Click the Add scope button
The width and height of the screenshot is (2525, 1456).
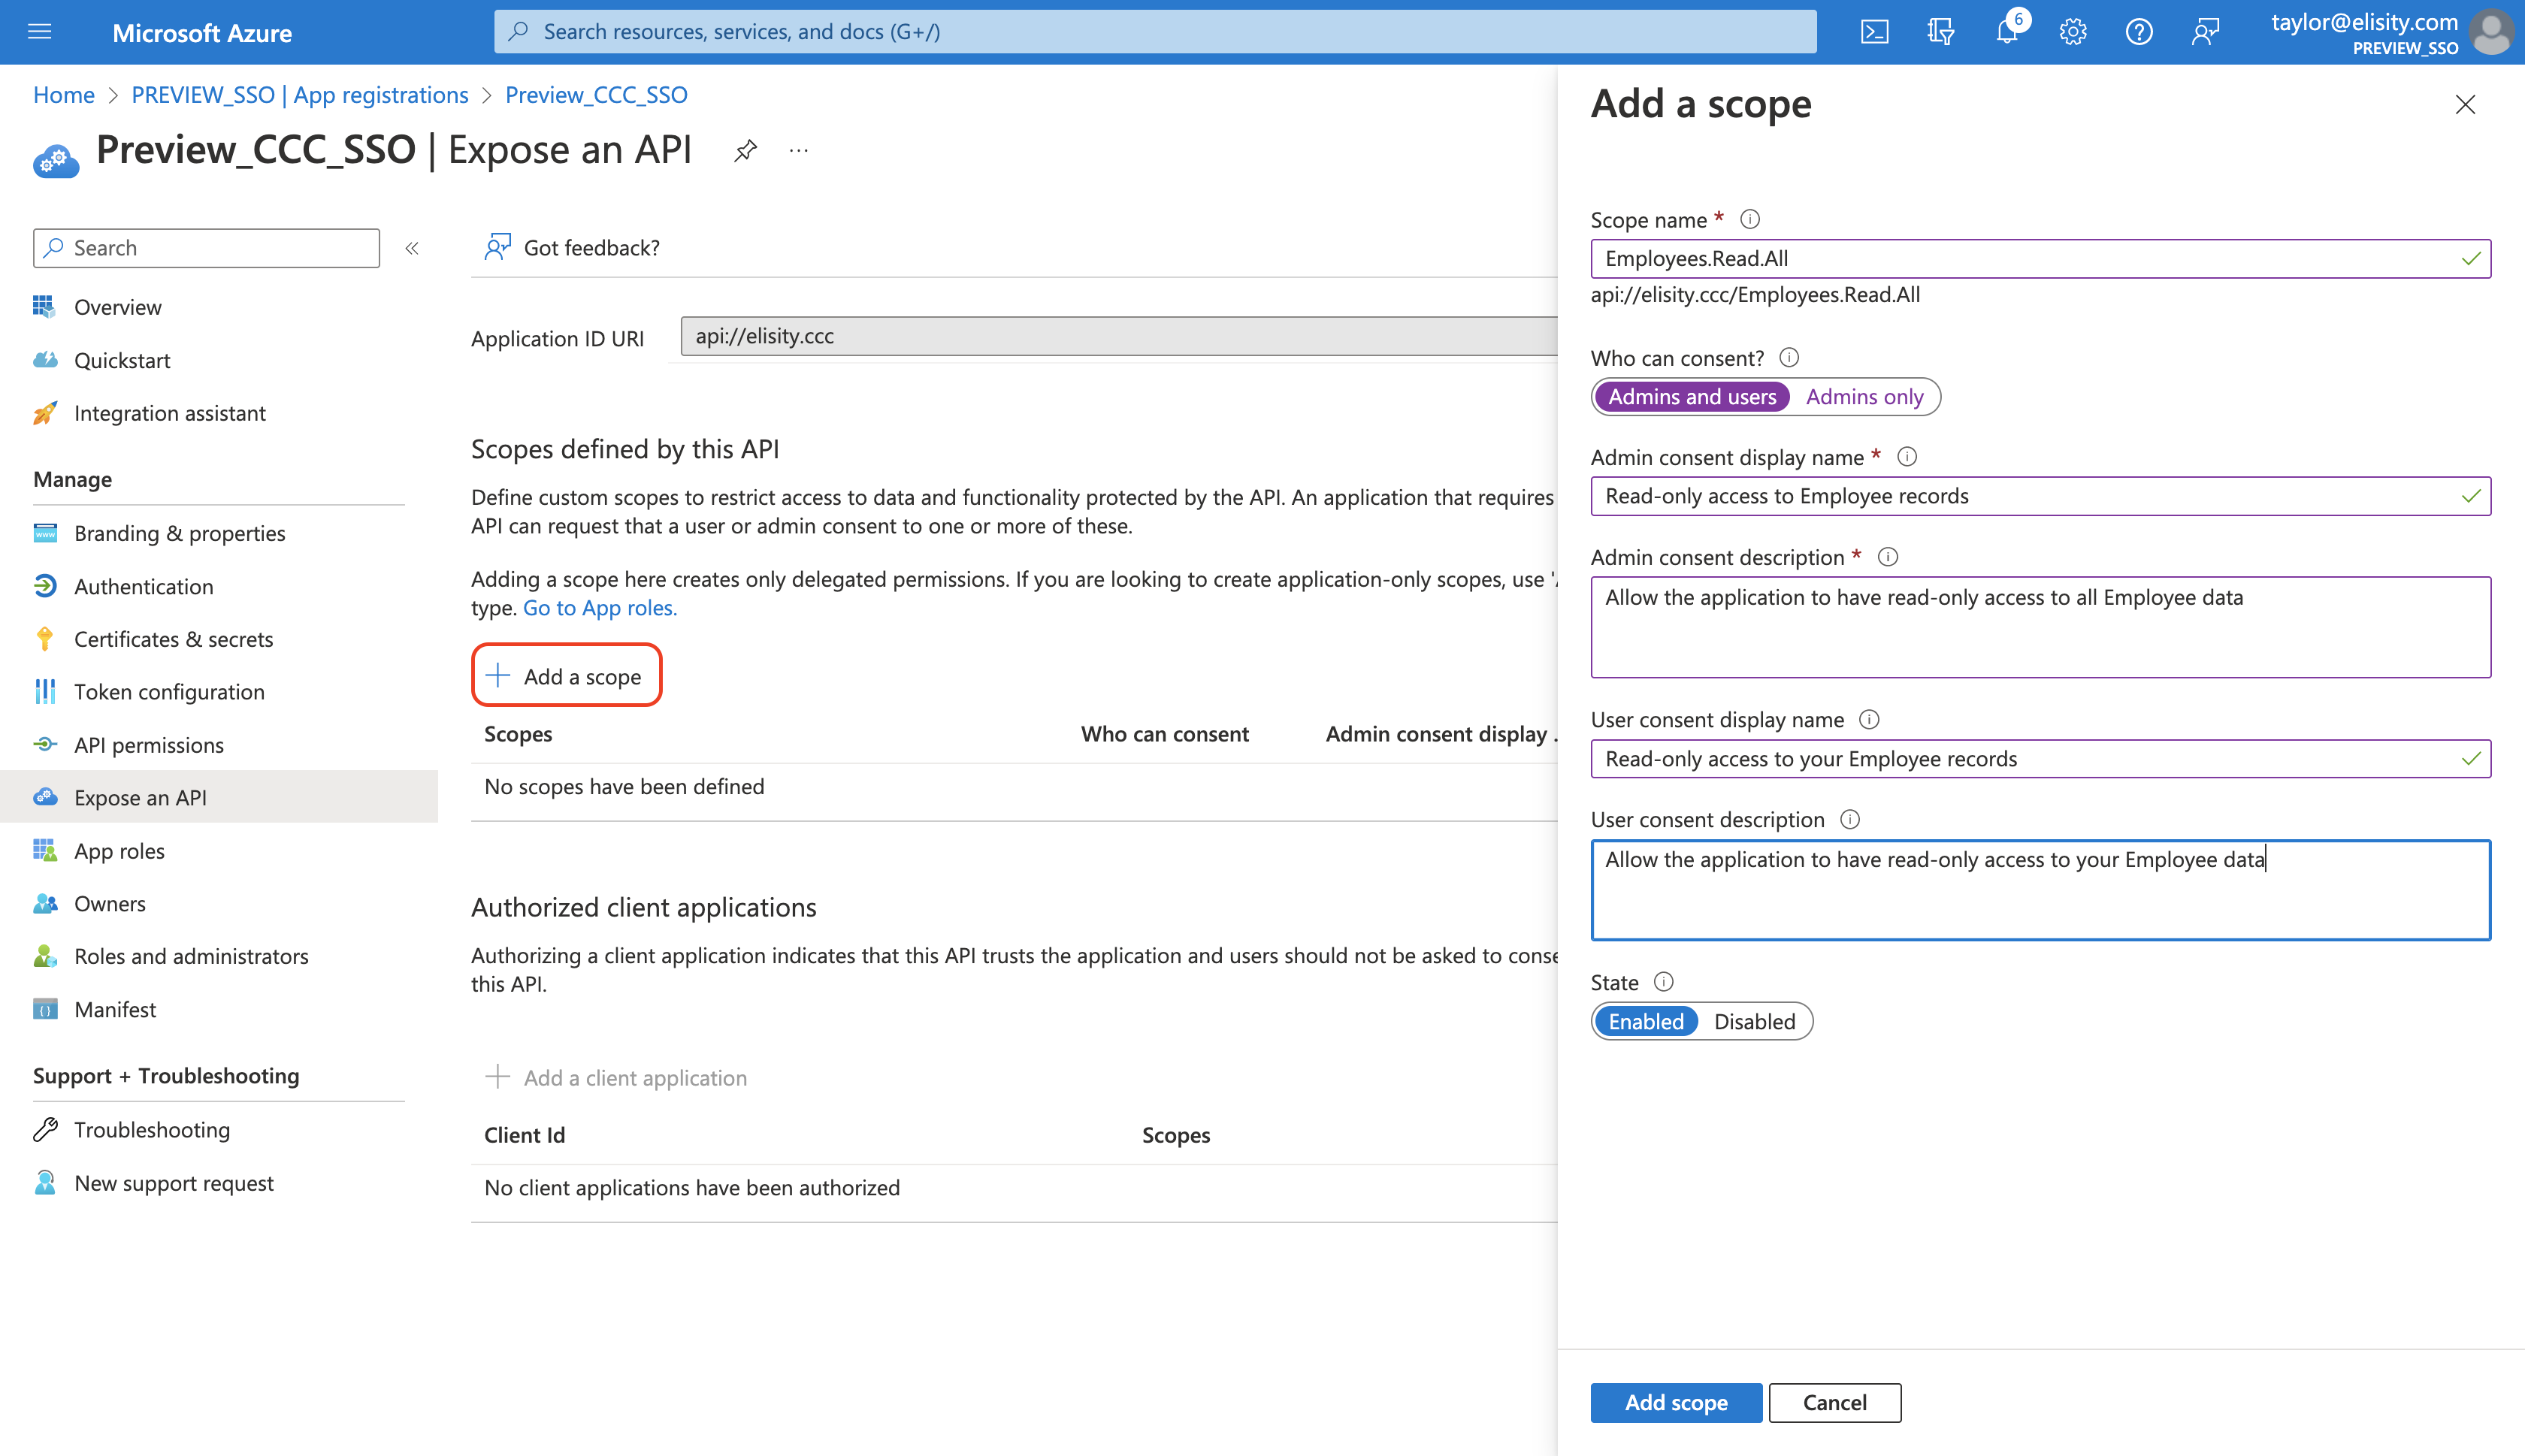click(x=1676, y=1402)
